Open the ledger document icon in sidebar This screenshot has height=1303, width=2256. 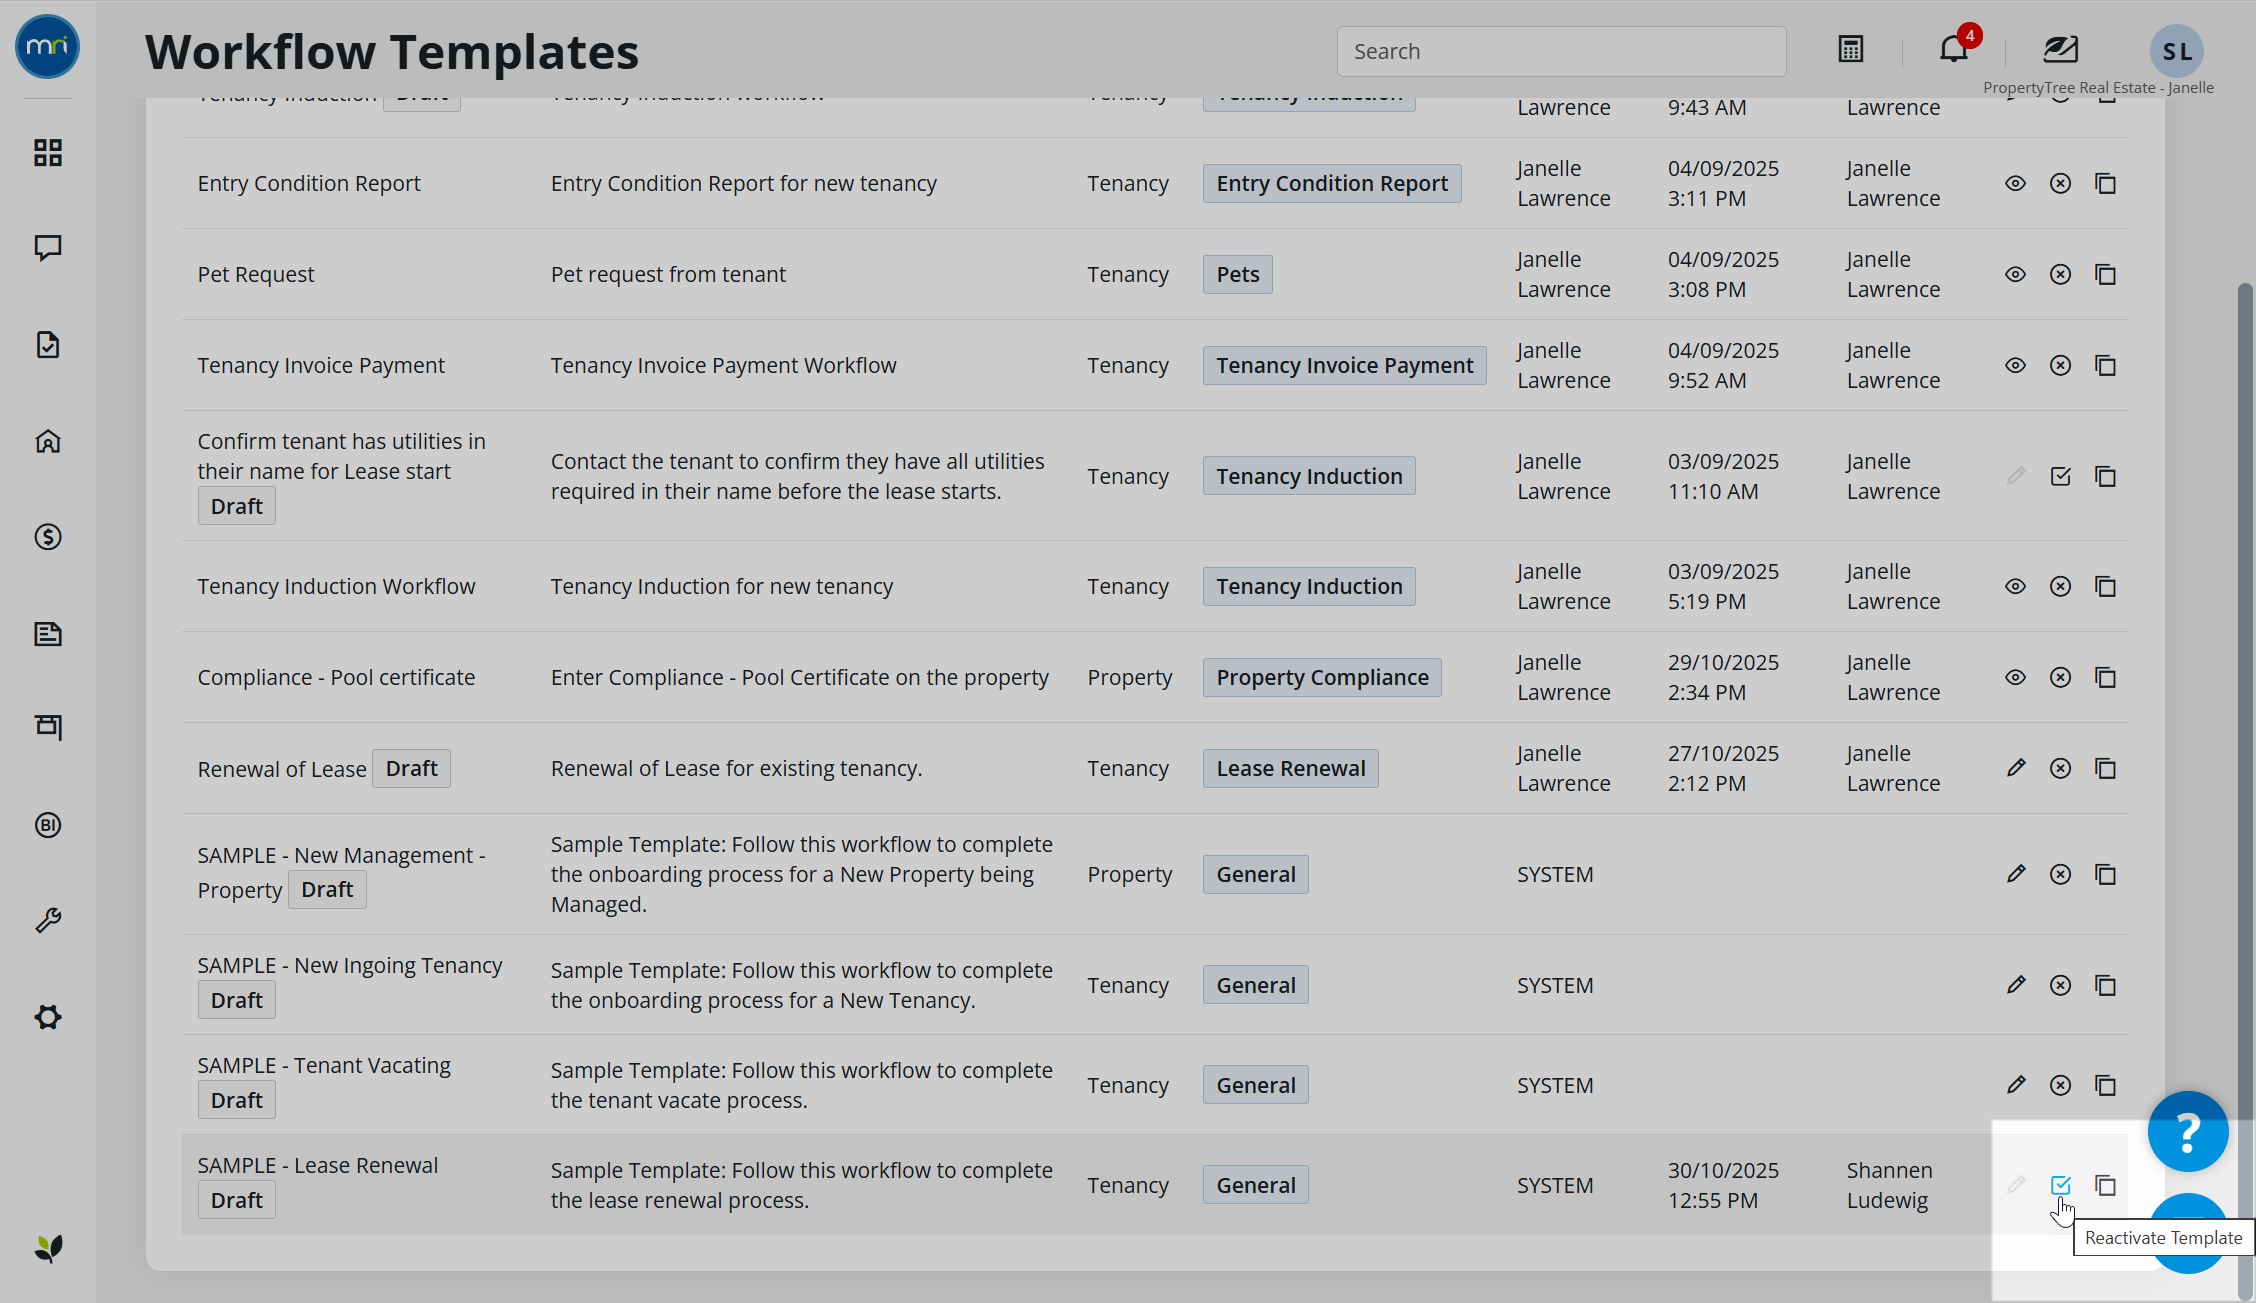[48, 633]
